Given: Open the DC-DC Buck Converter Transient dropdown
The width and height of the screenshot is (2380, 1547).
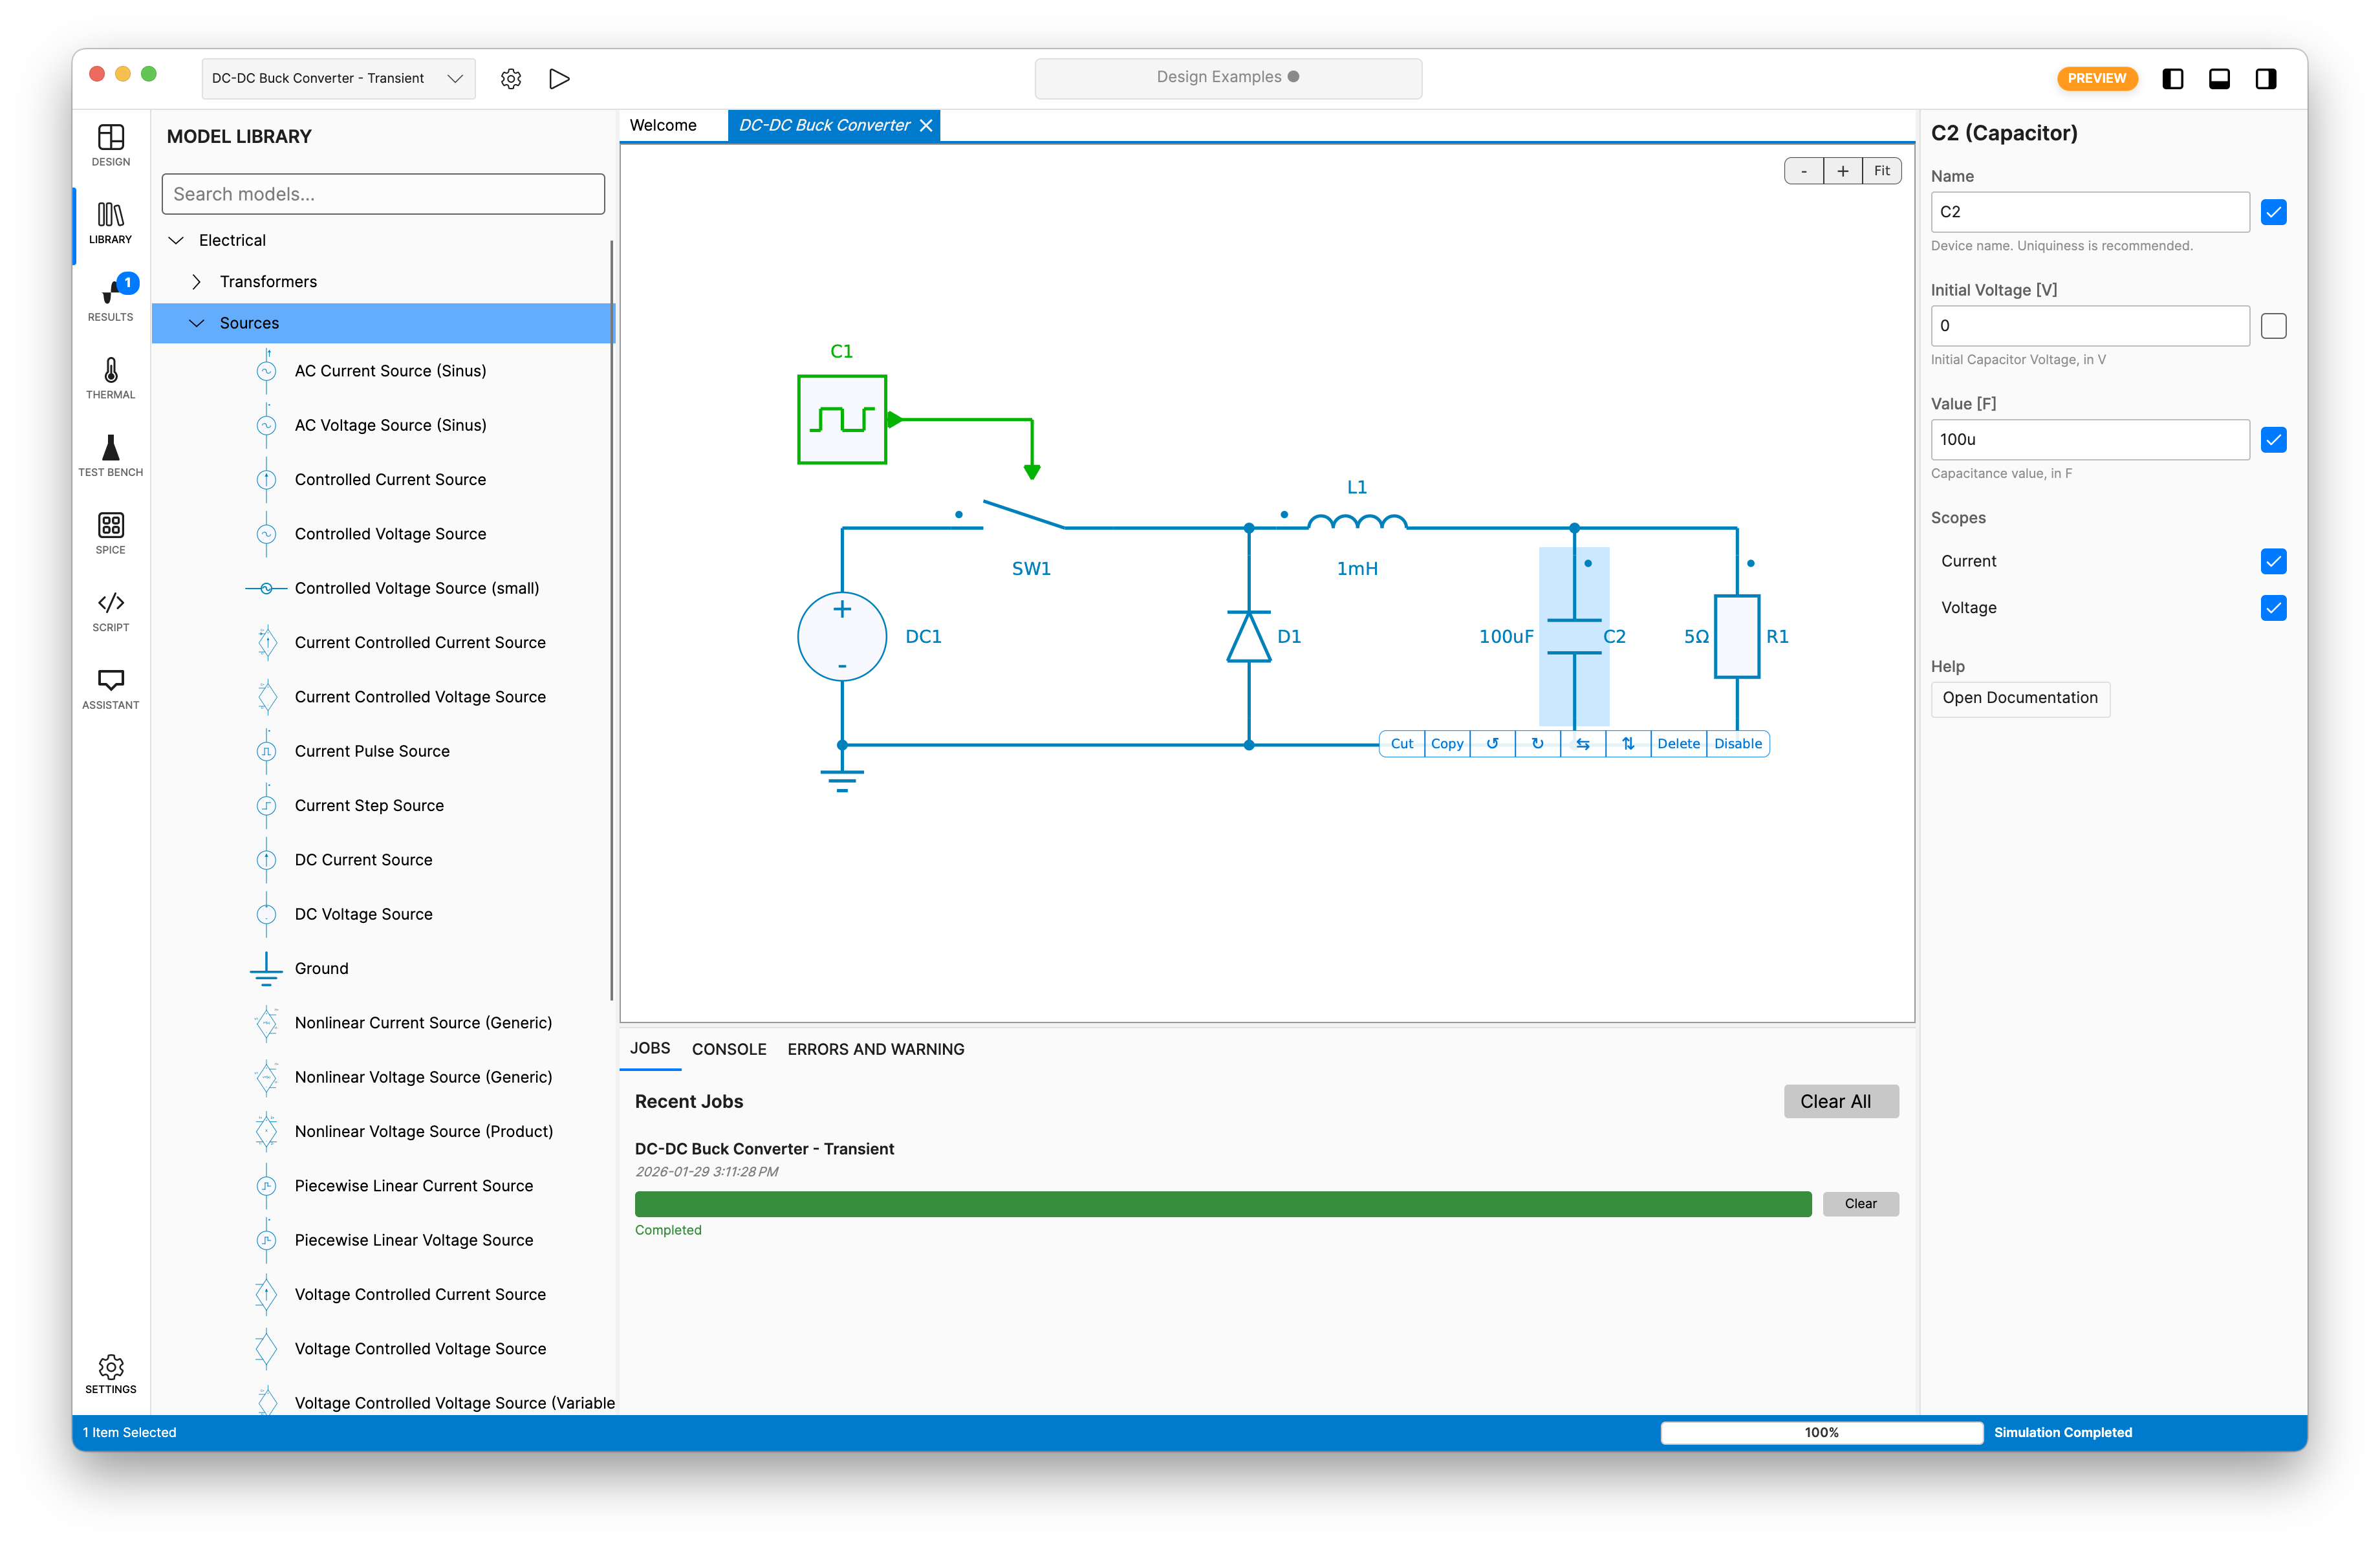Looking at the screenshot, I should (x=338, y=78).
